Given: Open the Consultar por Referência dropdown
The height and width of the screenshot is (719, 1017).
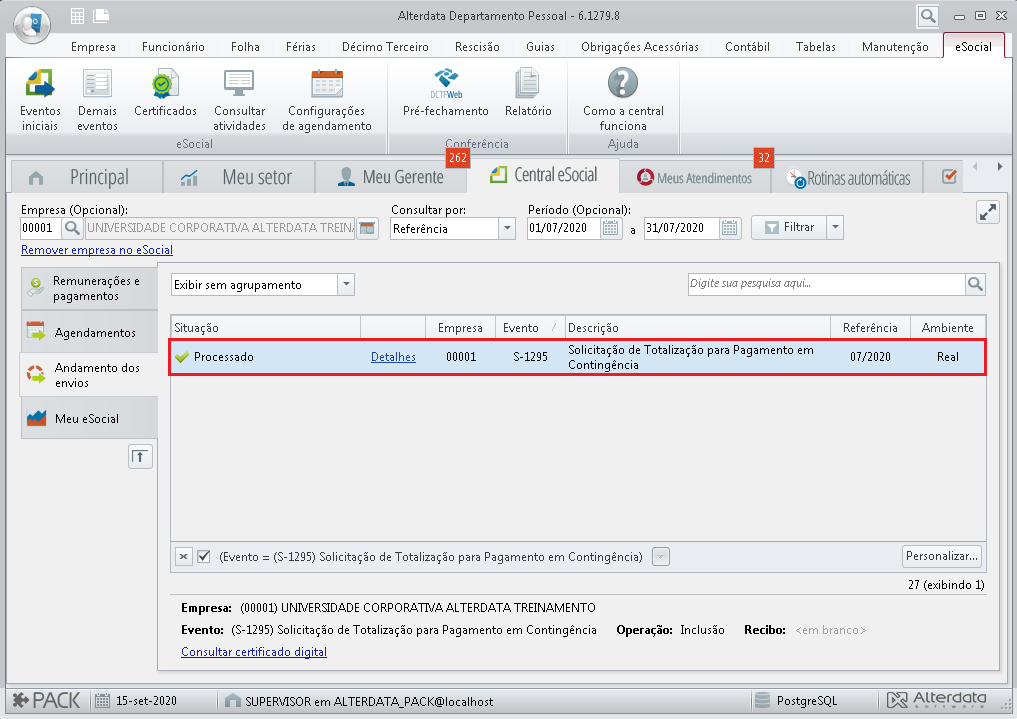Looking at the screenshot, I should (507, 228).
